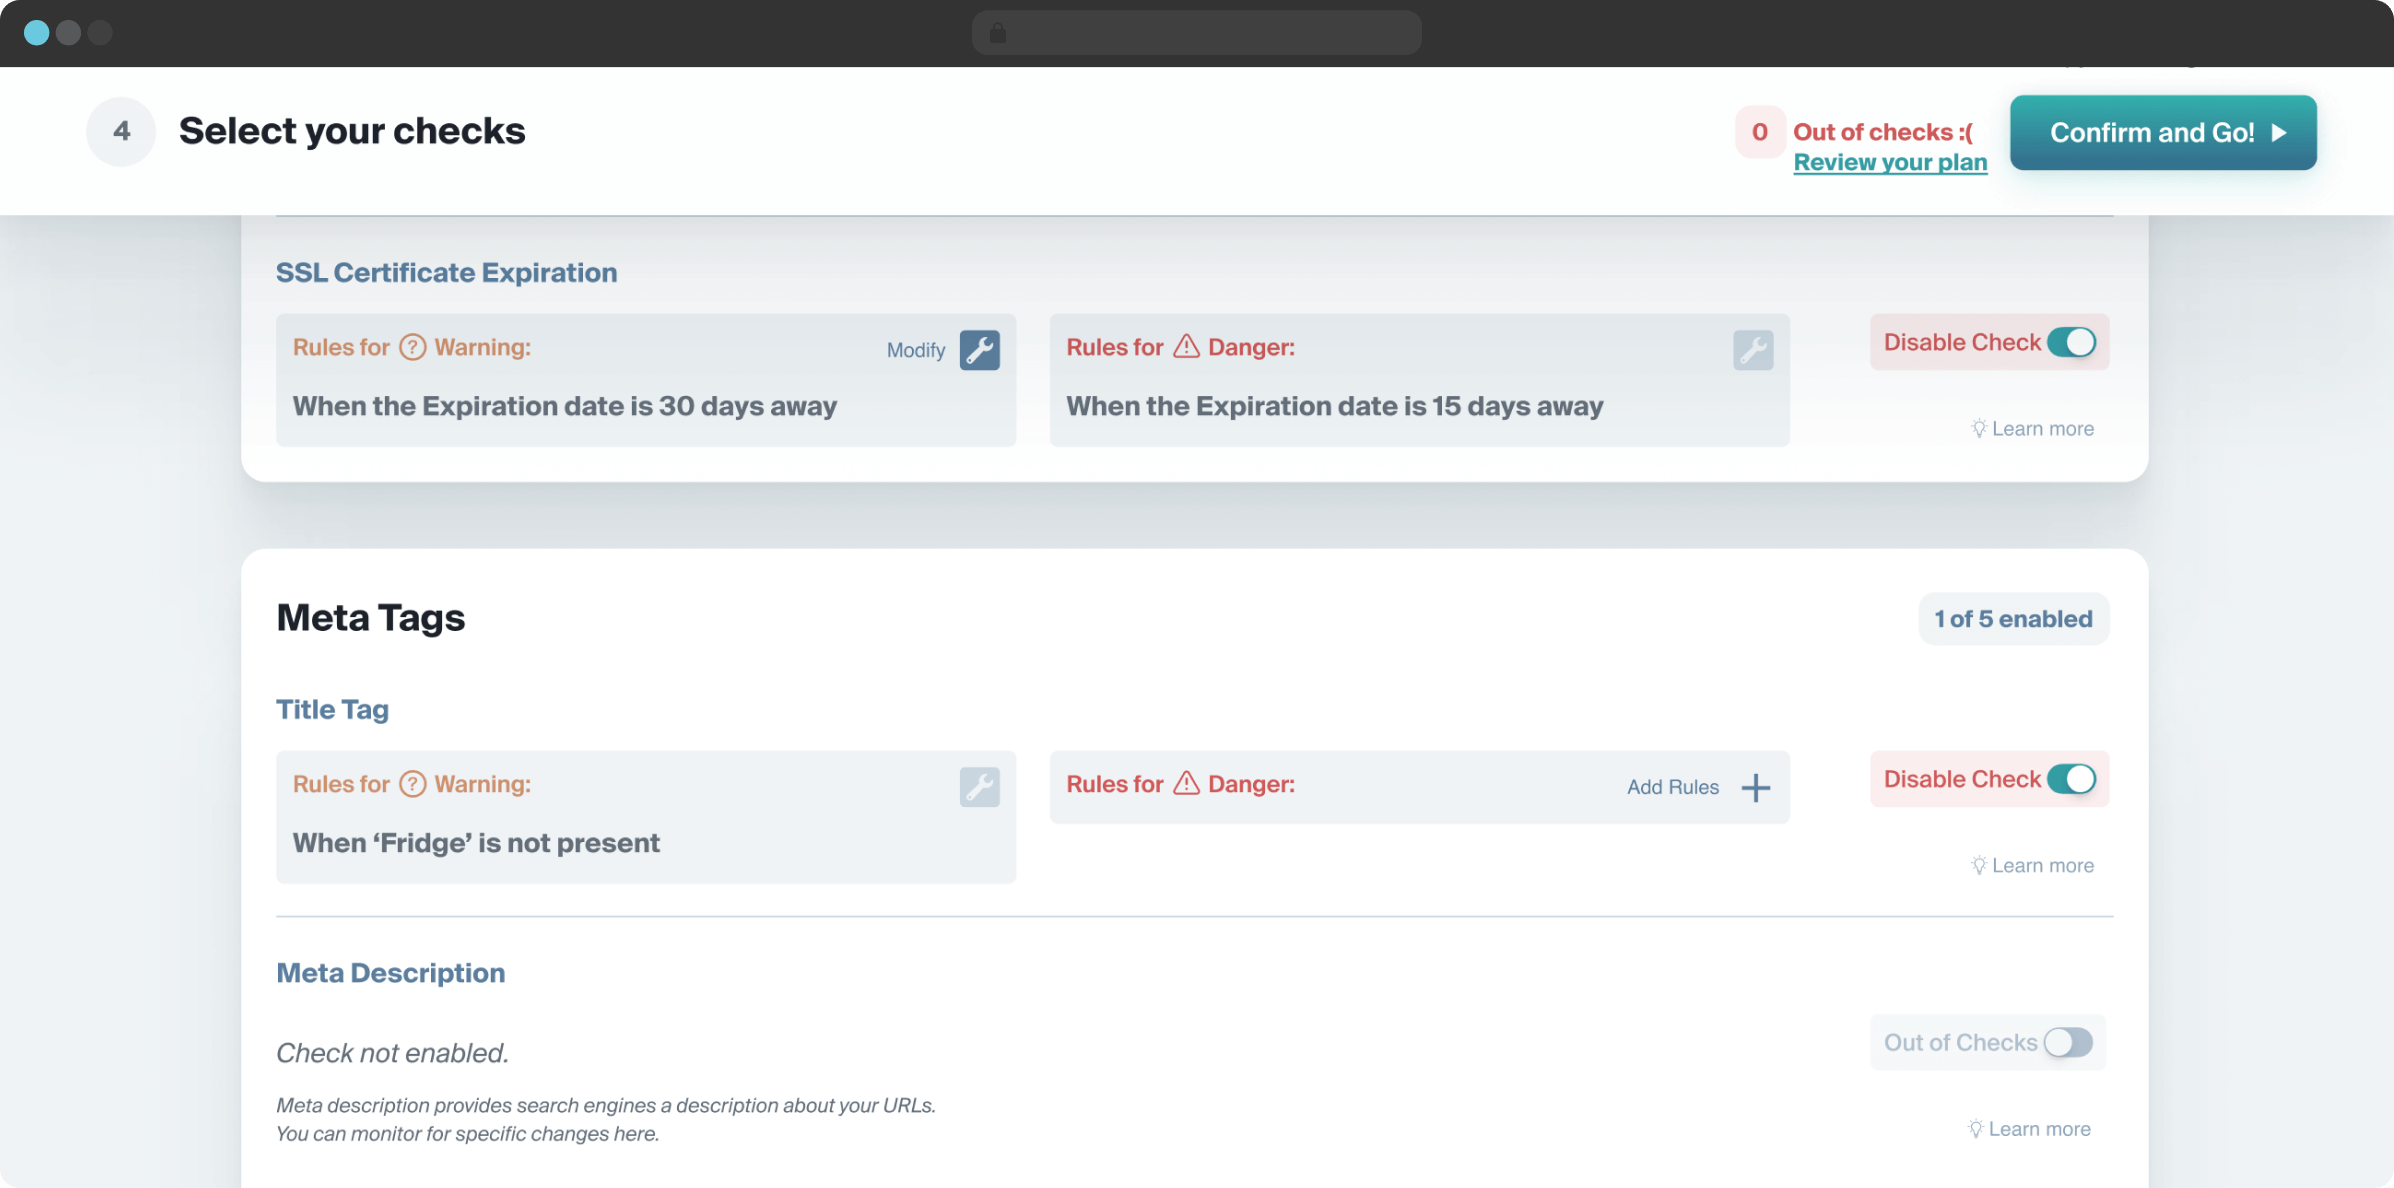Viewport: 2394px width, 1188px height.
Task: Click Add Rules in Title Tag Danger
Action: pyautogui.click(x=1673, y=787)
